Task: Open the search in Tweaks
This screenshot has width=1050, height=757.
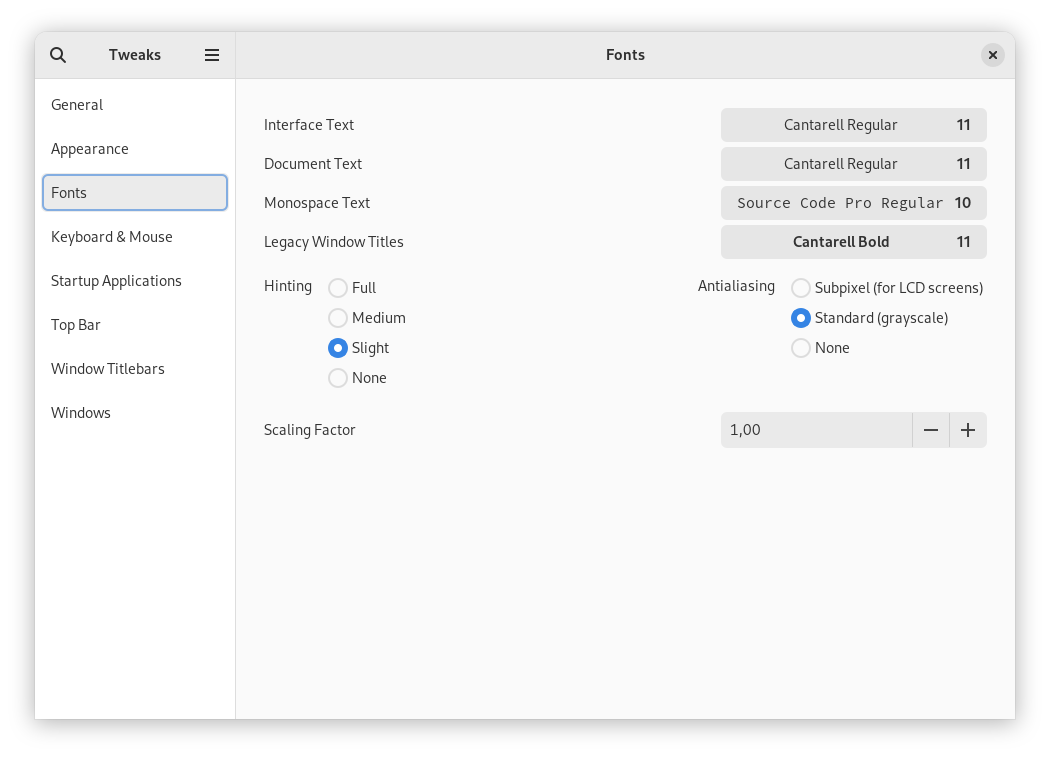Action: click(58, 55)
